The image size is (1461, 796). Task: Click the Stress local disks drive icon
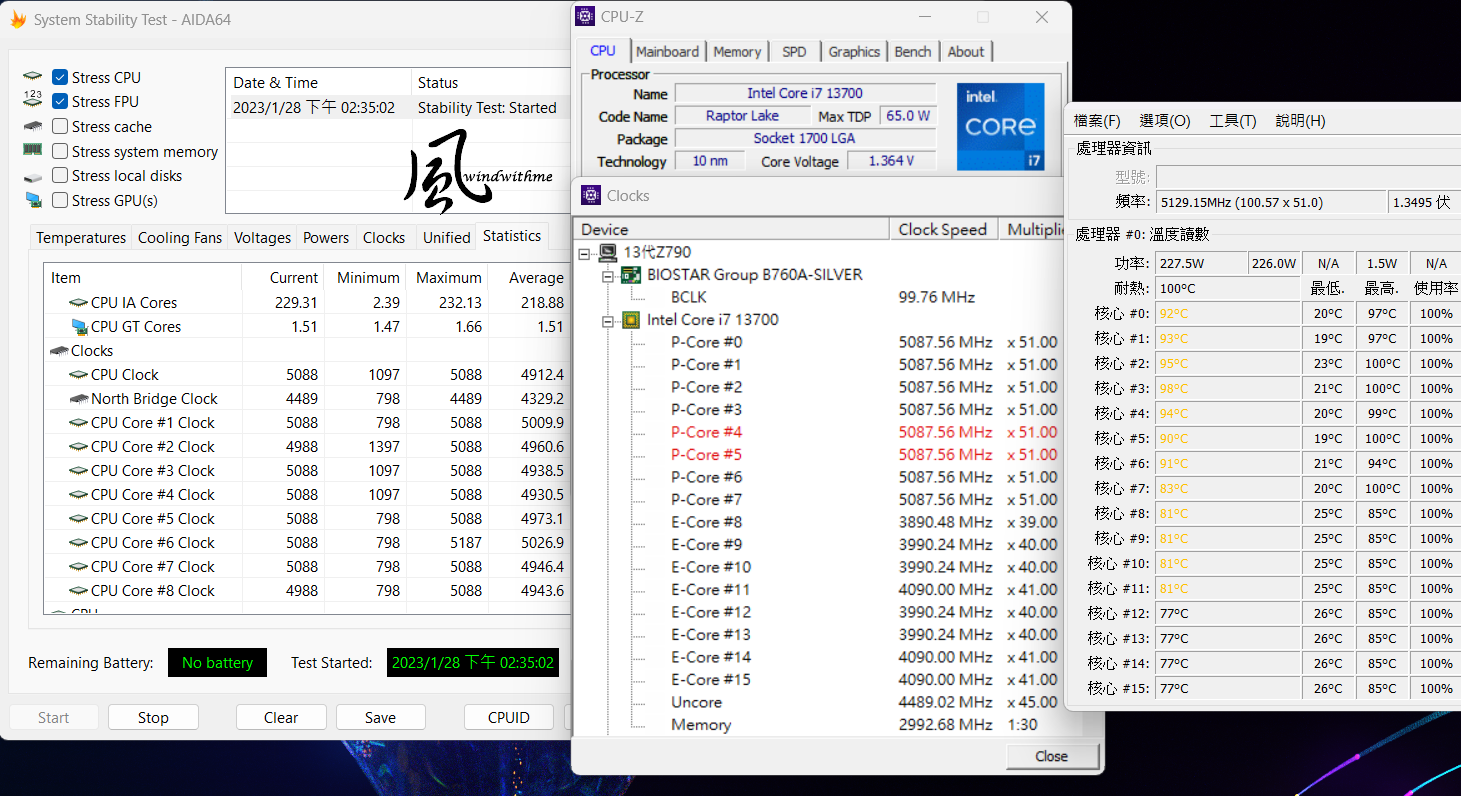pos(31,175)
